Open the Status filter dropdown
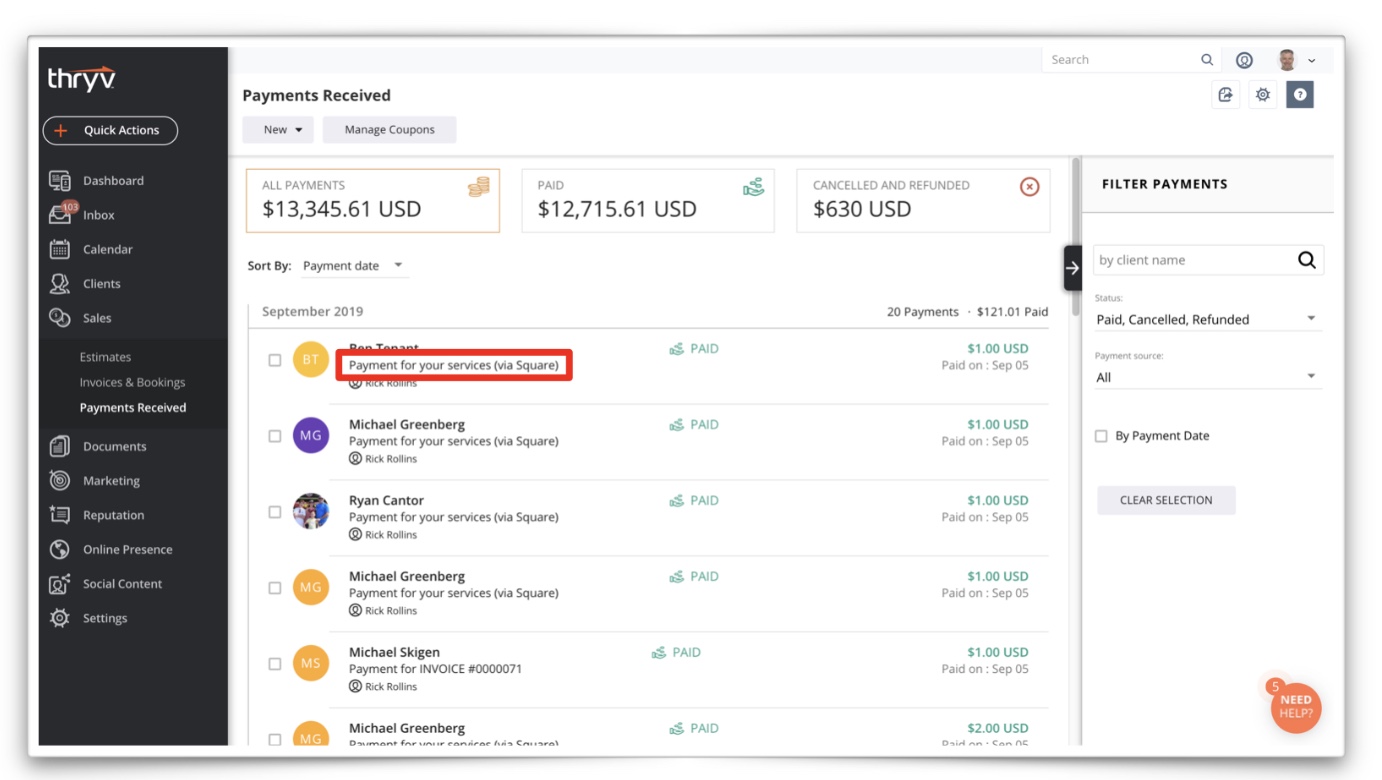1382x780 pixels. 1208,320
